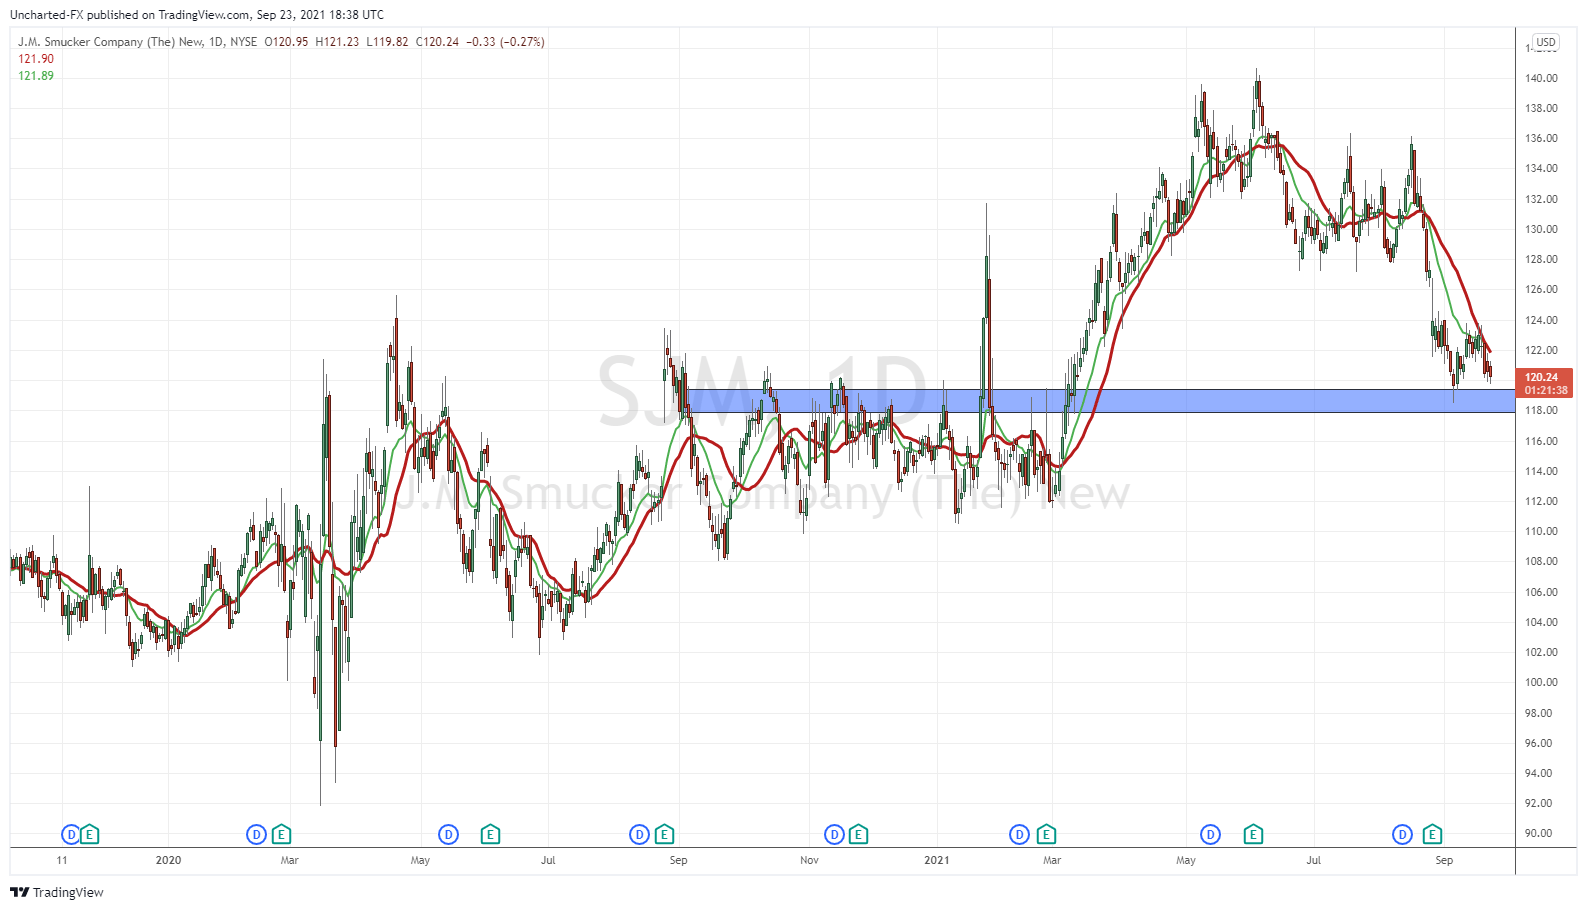
Task: Click the Uncharted-FX published header text
Action: 197,15
